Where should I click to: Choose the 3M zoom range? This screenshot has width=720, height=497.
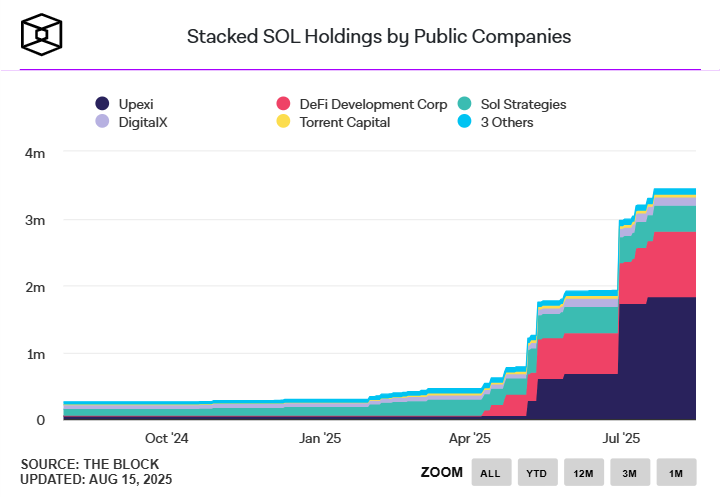(630, 472)
